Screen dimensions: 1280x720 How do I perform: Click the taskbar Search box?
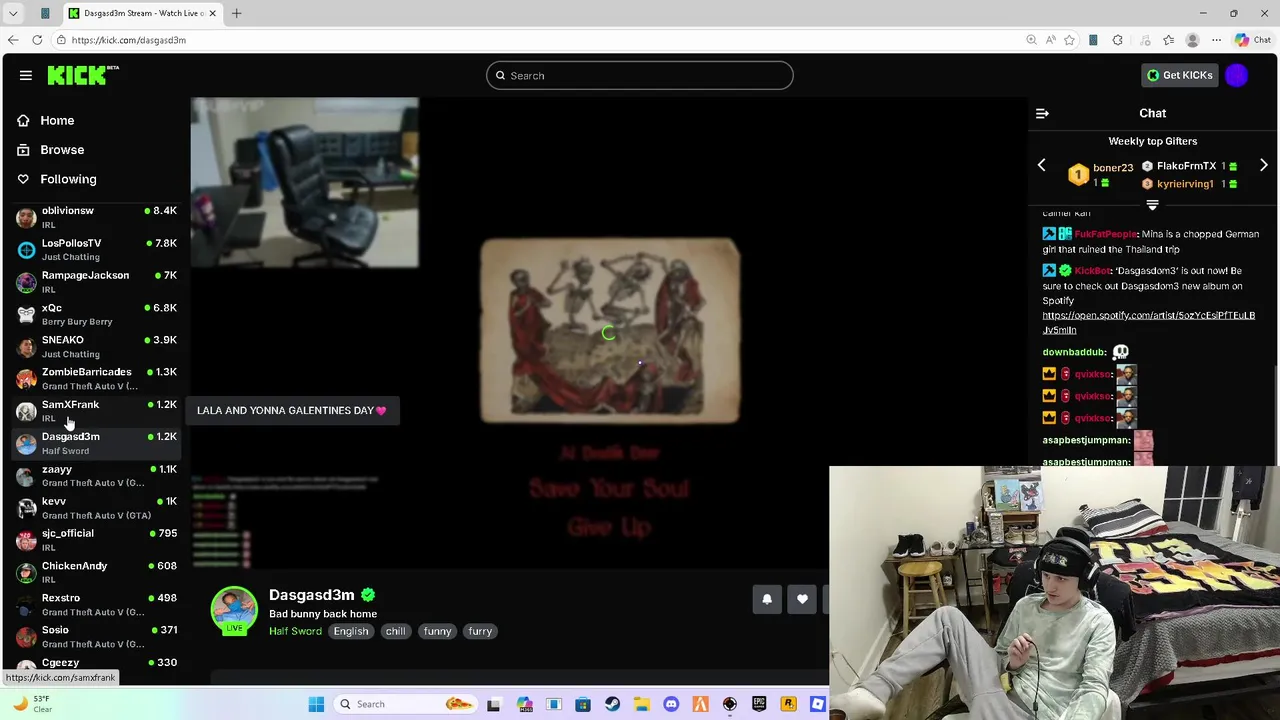[405, 704]
